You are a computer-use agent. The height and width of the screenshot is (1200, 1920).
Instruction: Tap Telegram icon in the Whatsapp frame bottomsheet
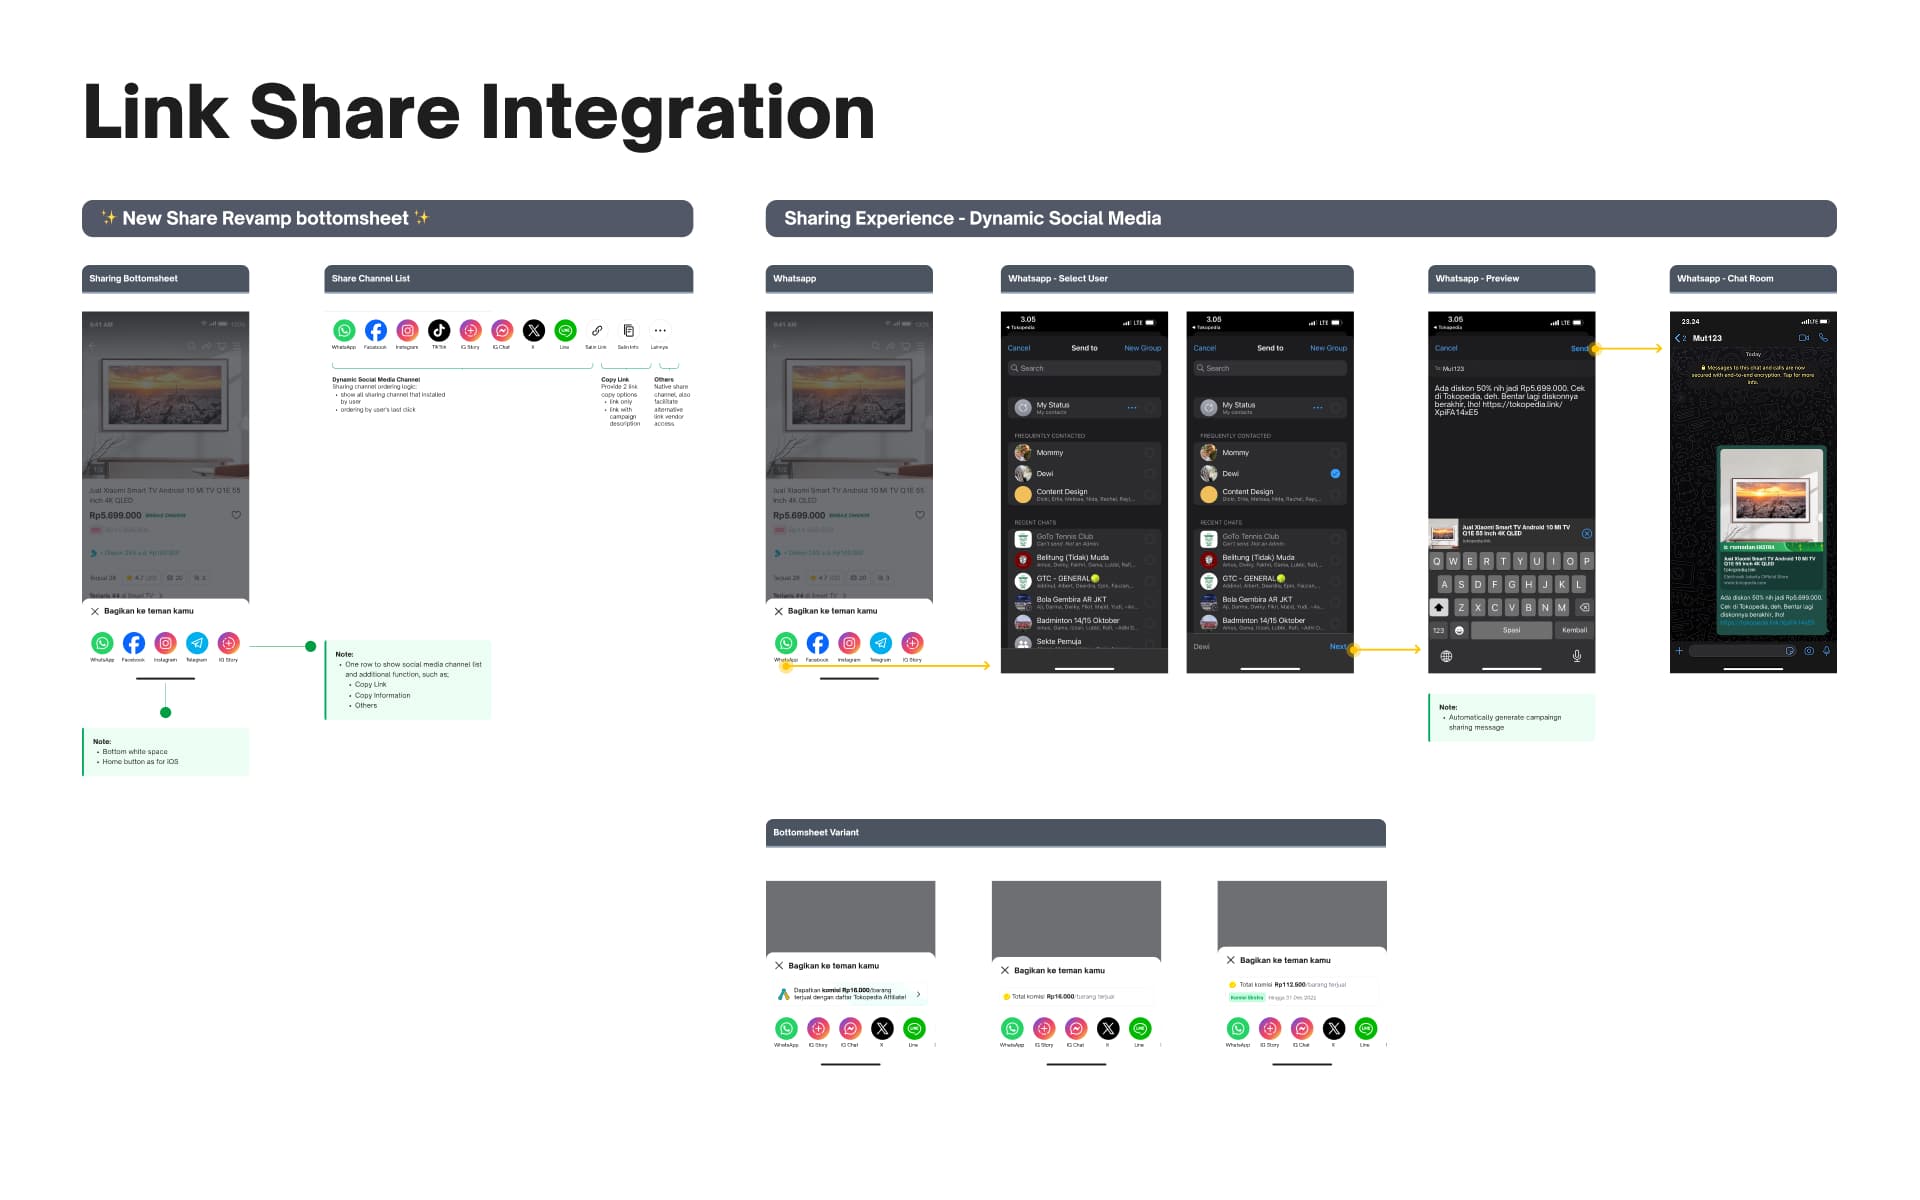[881, 643]
